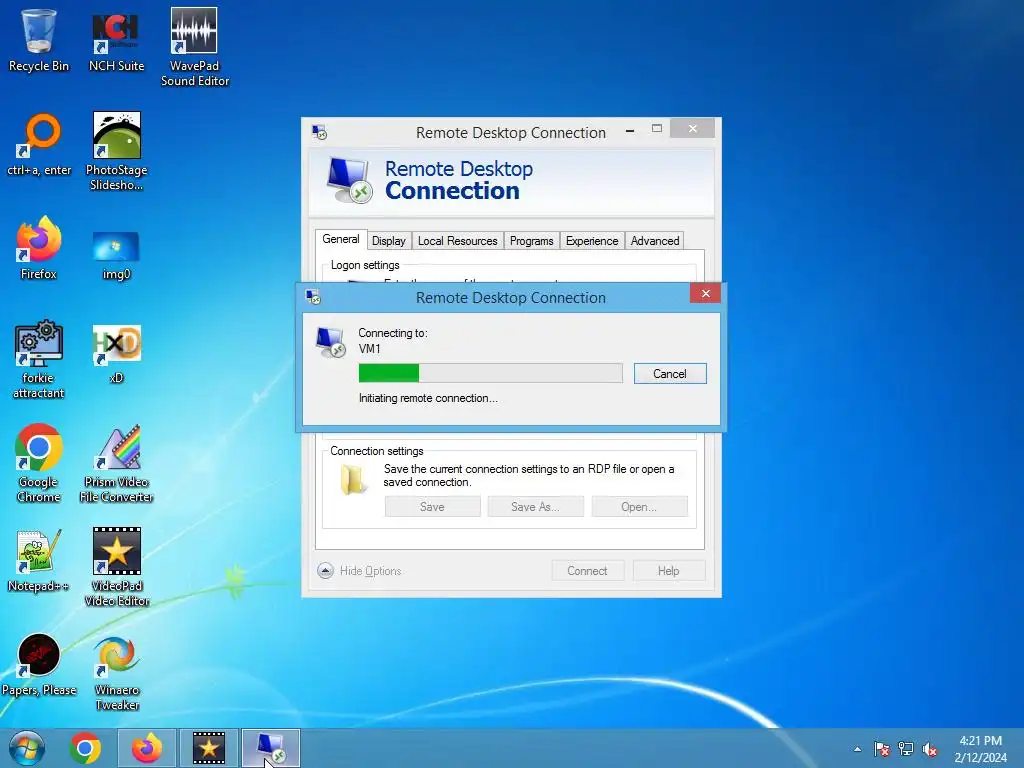Collapse settings with Hide Options
Image resolution: width=1024 pixels, height=768 pixels.
pos(360,571)
